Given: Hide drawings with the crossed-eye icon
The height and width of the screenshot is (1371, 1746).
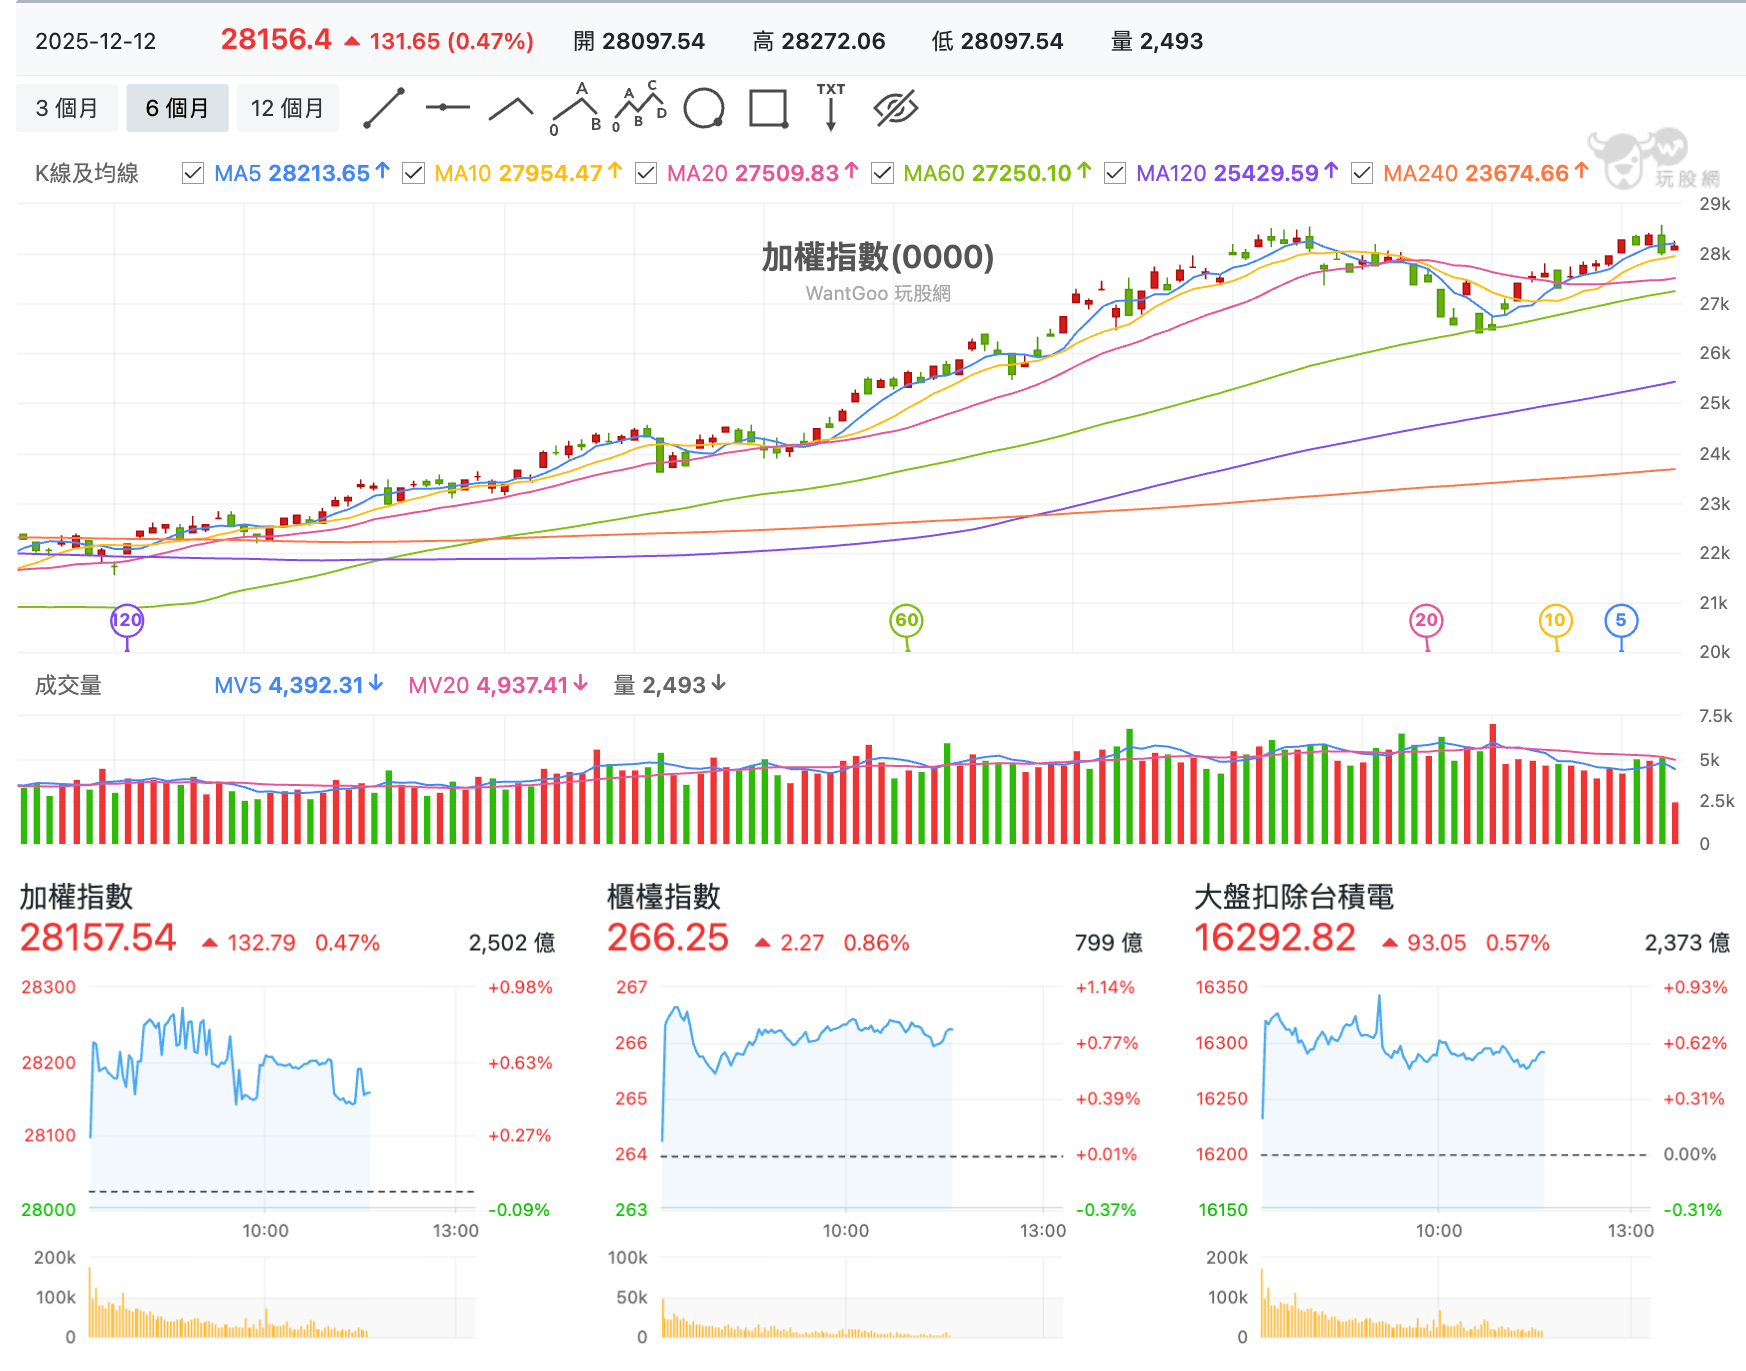Looking at the screenshot, I should point(896,108).
